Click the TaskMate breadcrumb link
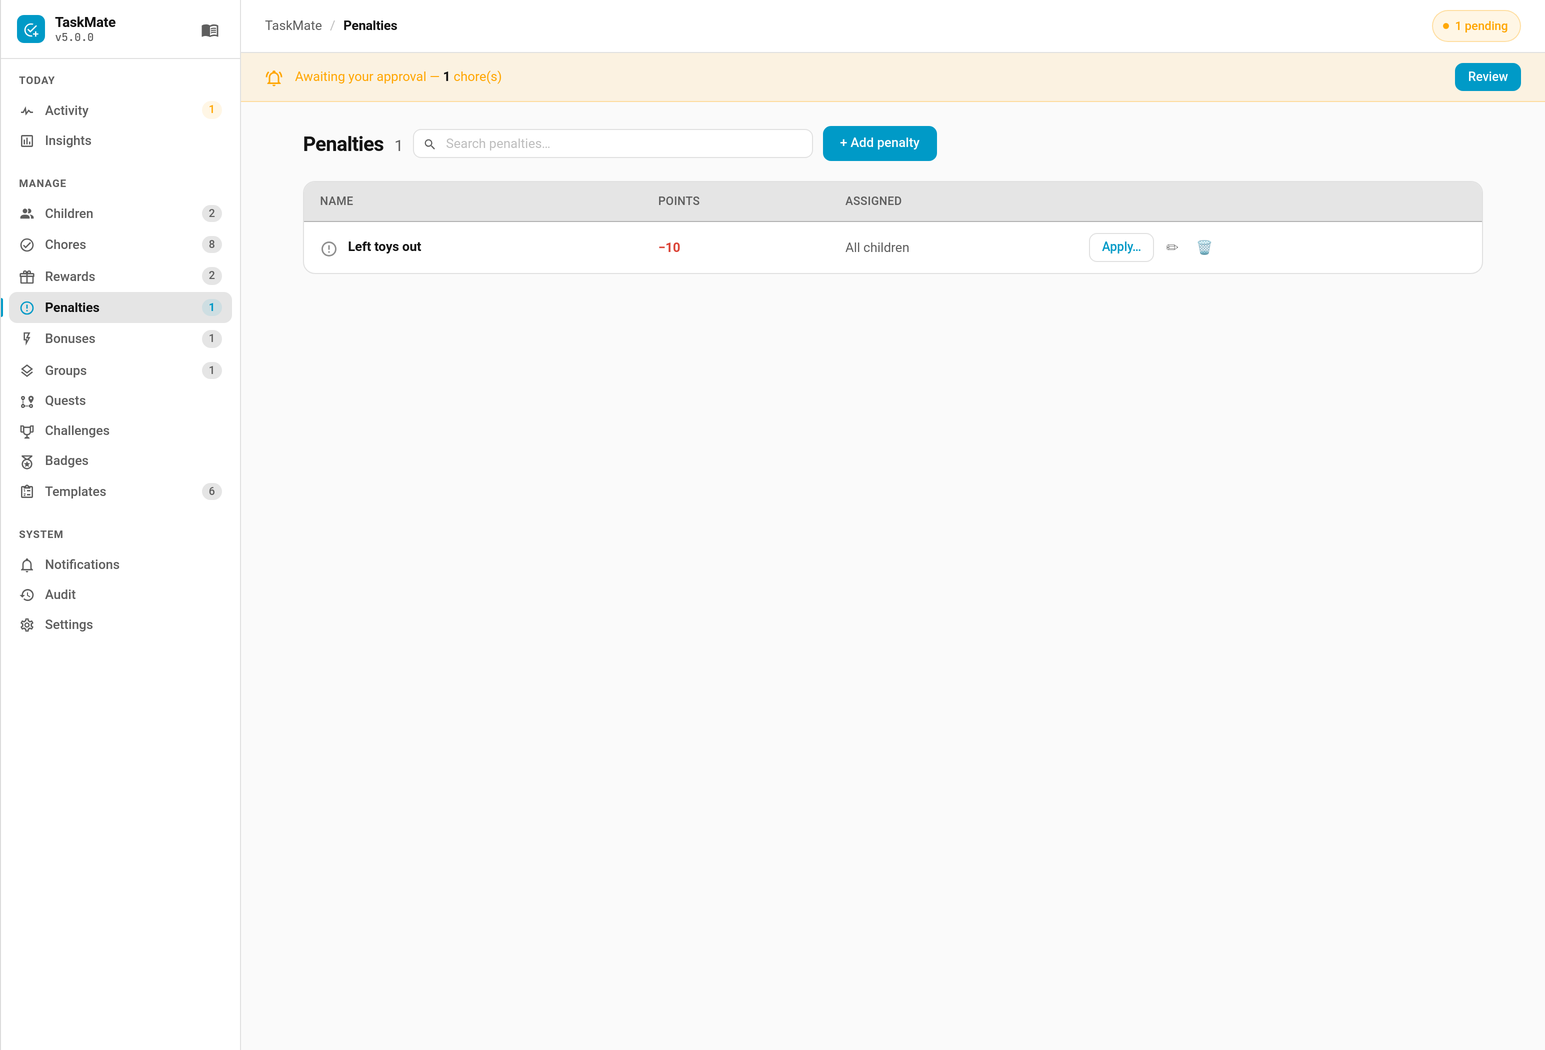This screenshot has height=1050, width=1545. 293,26
